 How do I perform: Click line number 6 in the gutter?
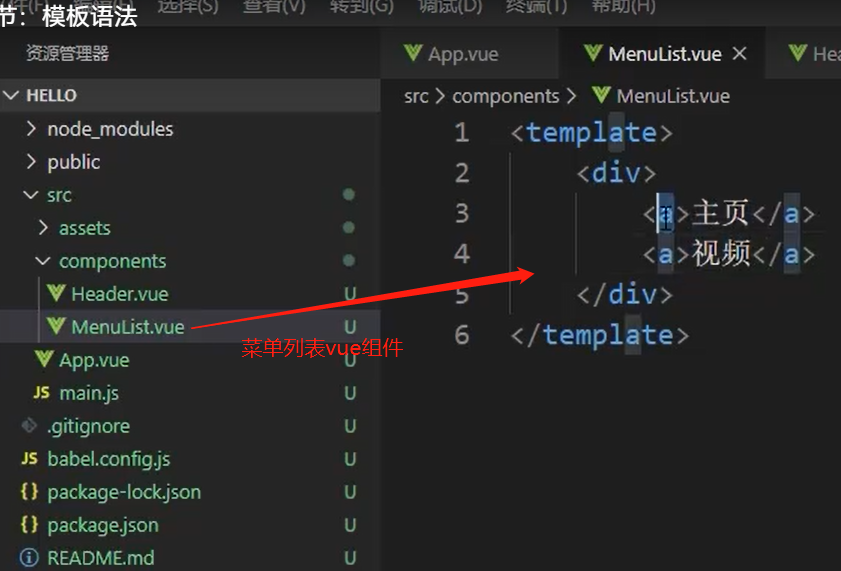click(462, 335)
